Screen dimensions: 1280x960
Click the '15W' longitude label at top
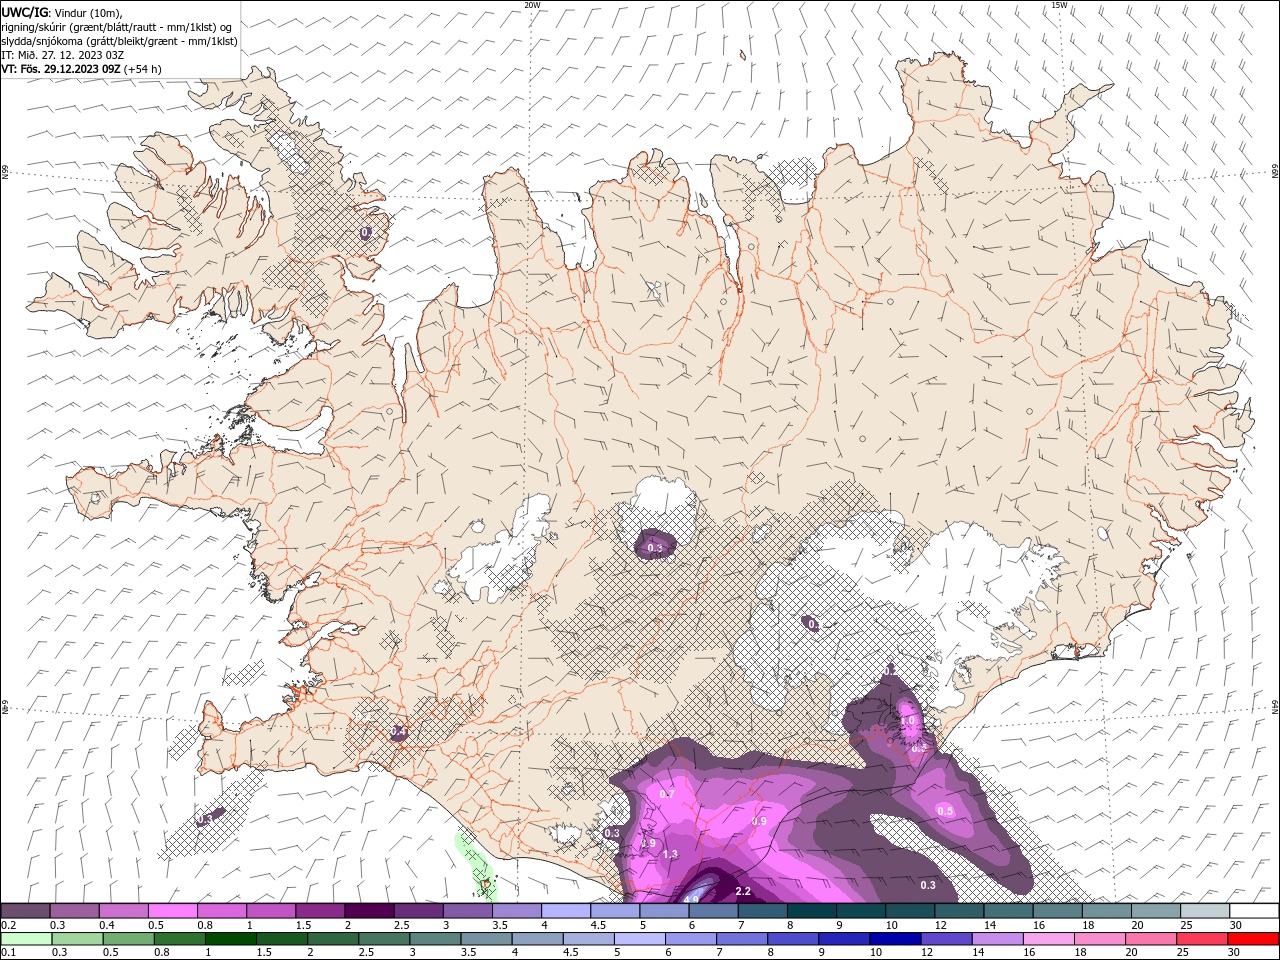click(x=1059, y=5)
